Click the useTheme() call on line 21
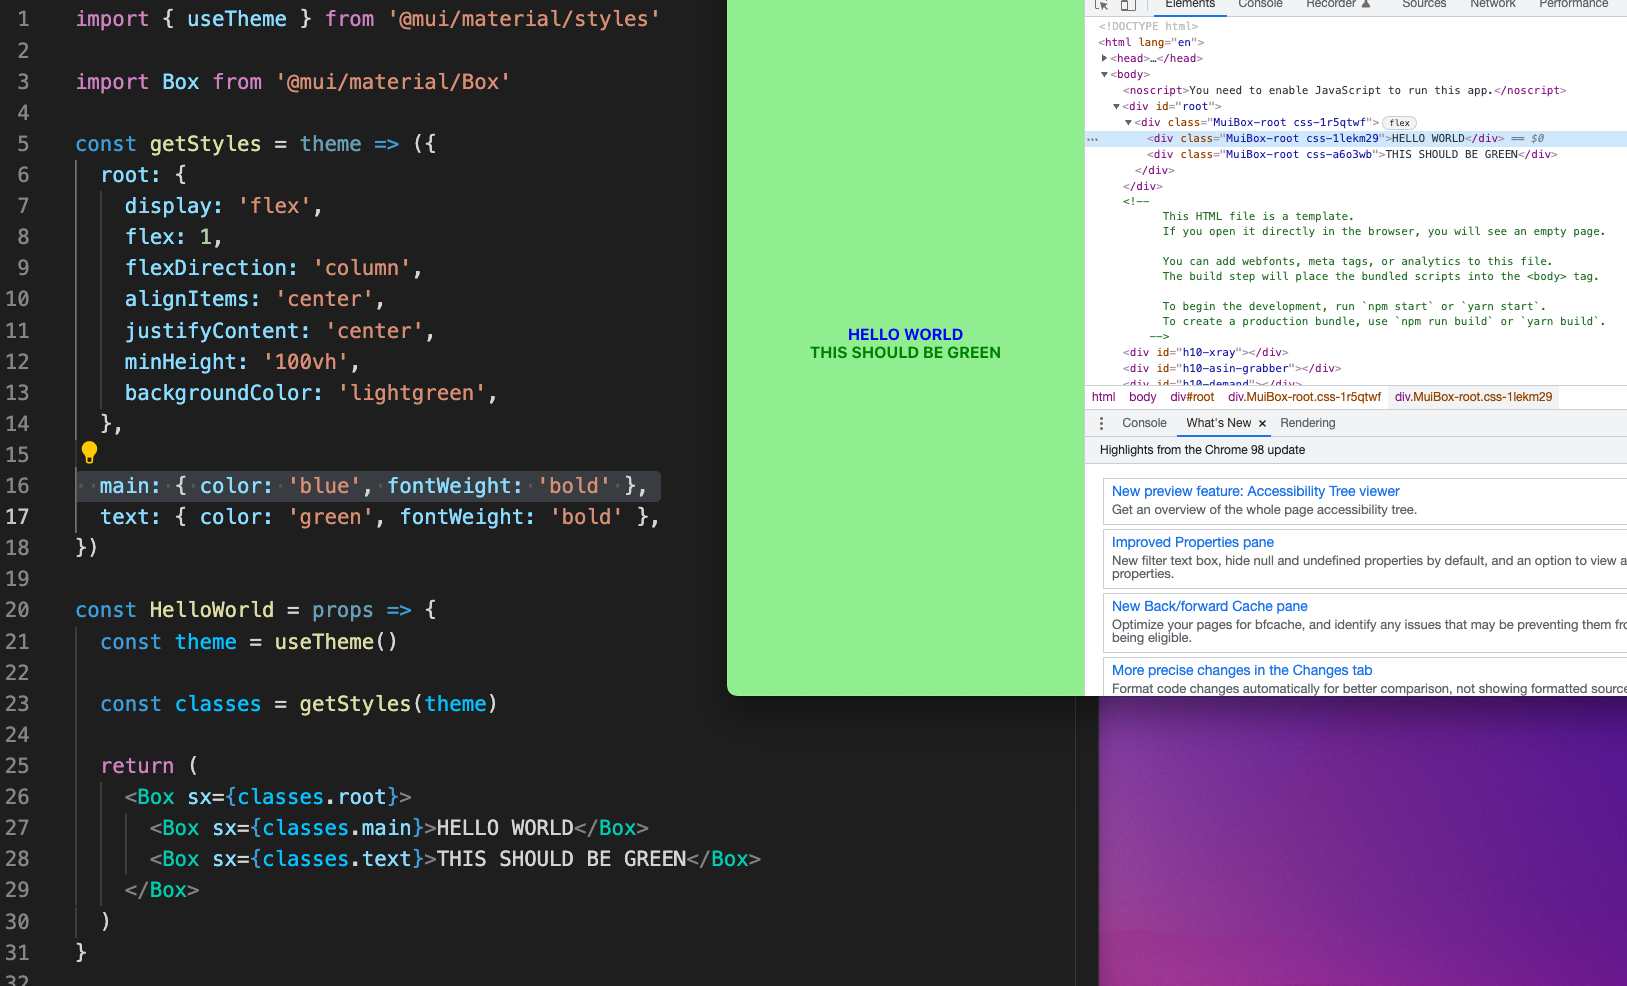This screenshot has width=1627, height=986. coord(336,642)
